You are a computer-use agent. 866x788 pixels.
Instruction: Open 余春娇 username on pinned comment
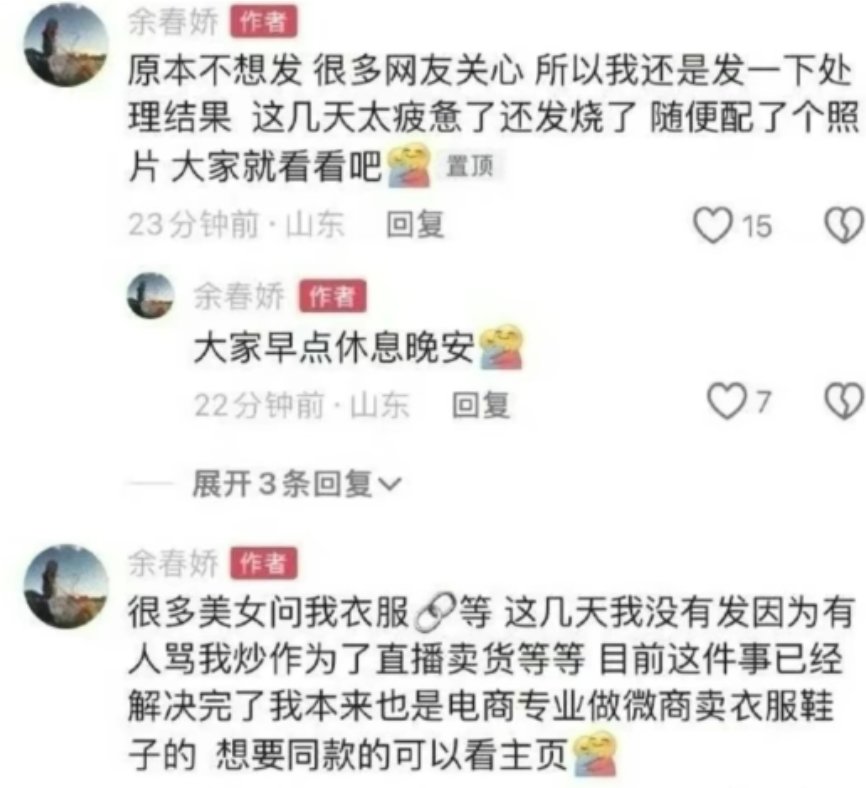pyautogui.click(x=173, y=22)
